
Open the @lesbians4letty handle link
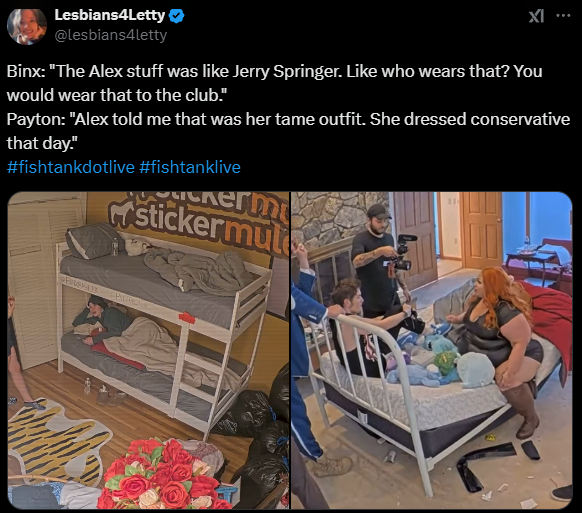click(111, 35)
